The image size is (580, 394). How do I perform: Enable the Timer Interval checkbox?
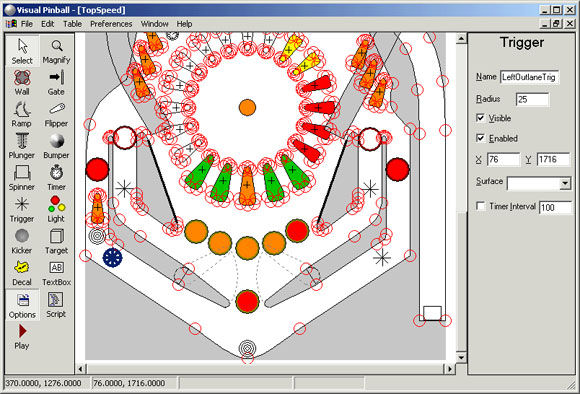point(480,206)
